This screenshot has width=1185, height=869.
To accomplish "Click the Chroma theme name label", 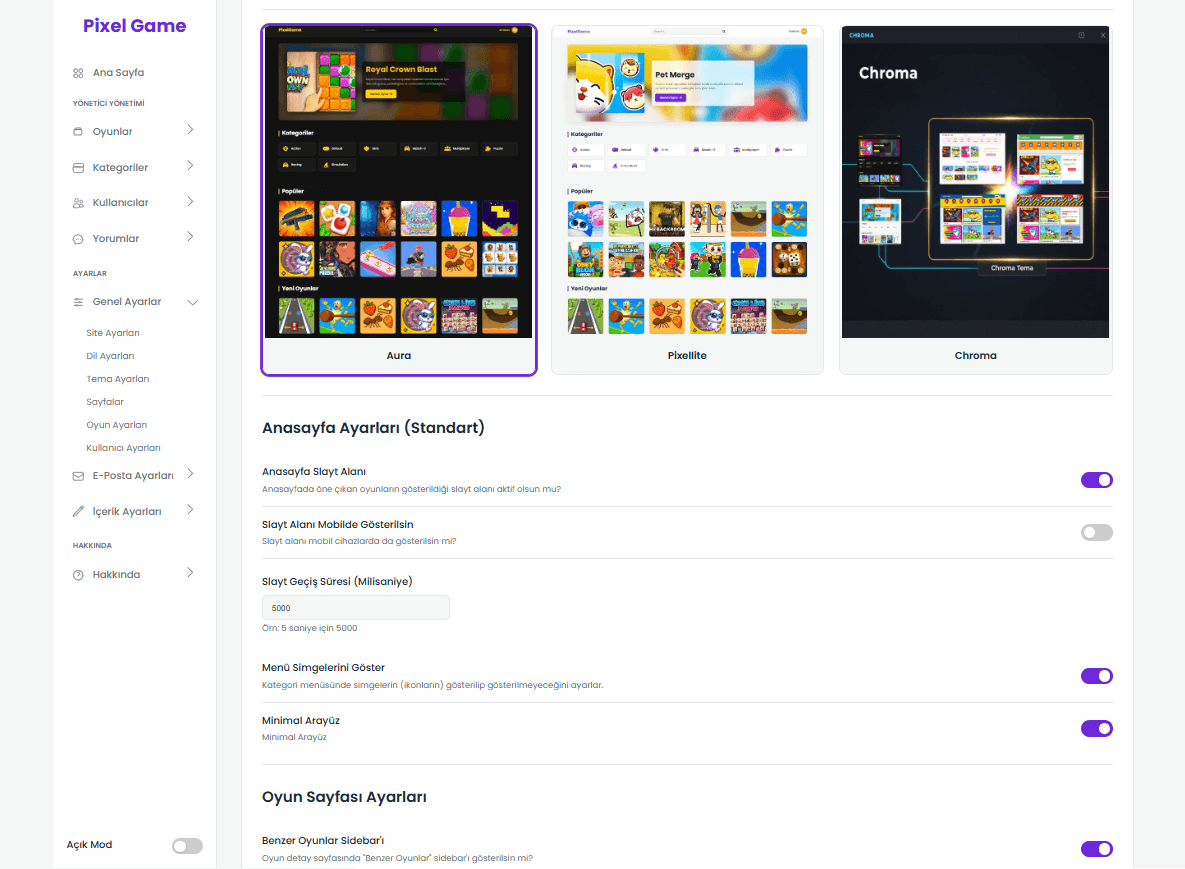I will coord(976,356).
